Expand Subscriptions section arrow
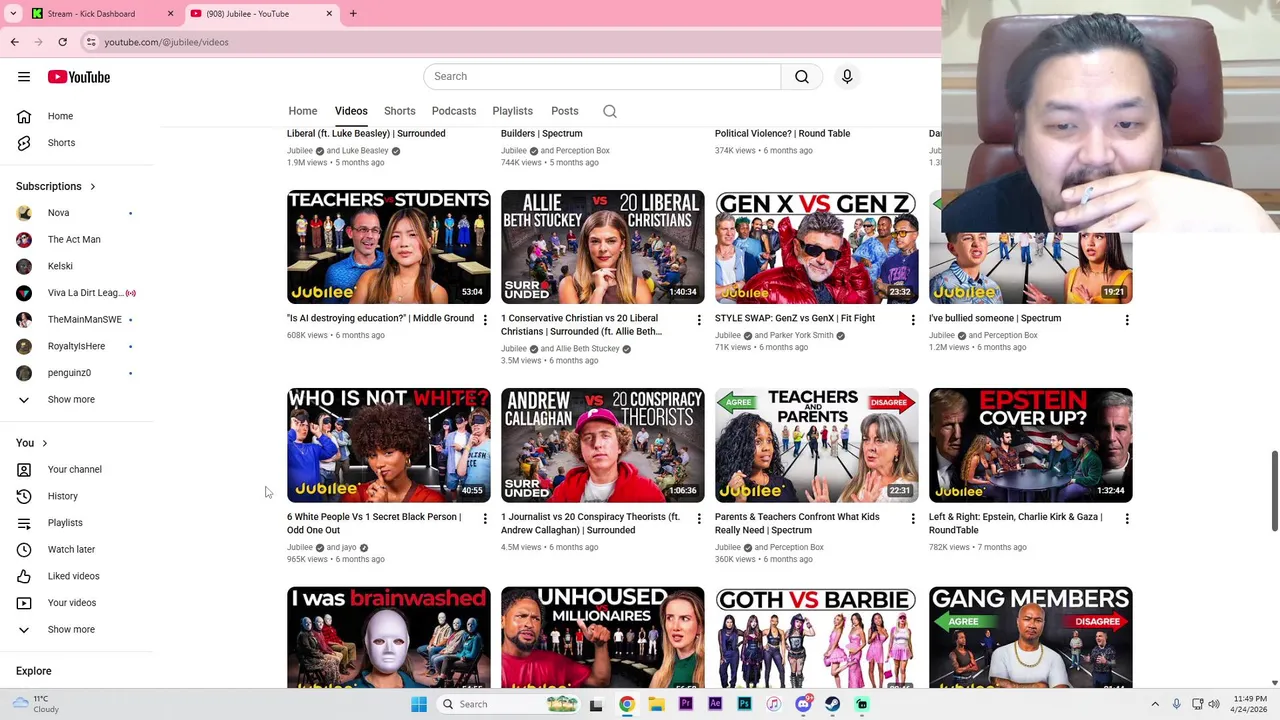 tap(92, 187)
